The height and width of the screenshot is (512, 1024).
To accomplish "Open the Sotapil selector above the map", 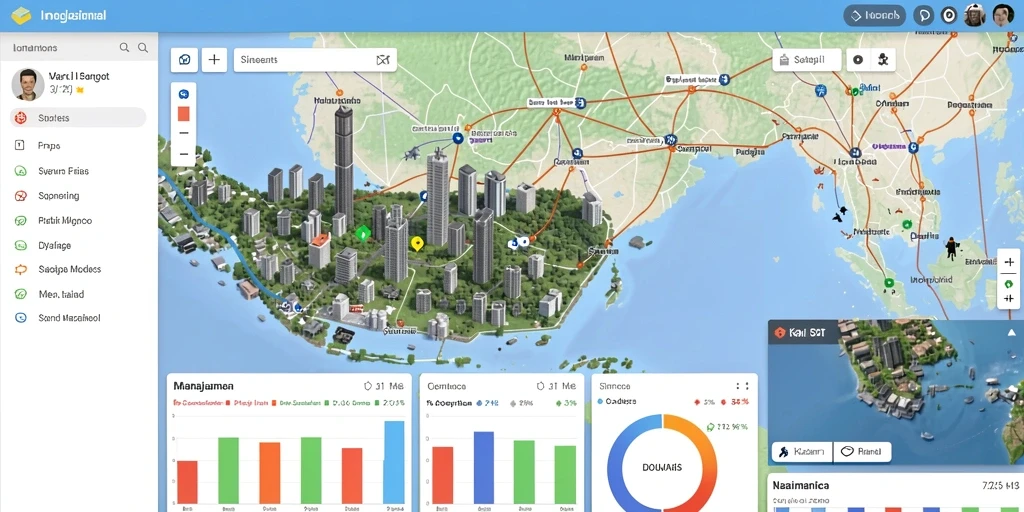I will pyautogui.click(x=807, y=59).
